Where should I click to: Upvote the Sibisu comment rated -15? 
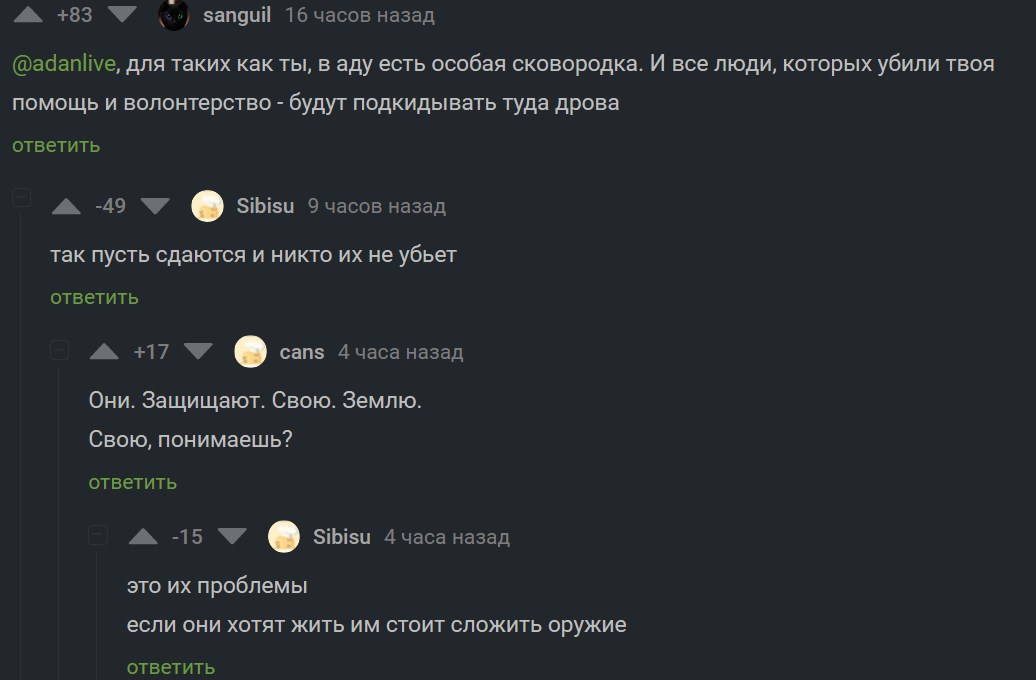click(x=143, y=536)
